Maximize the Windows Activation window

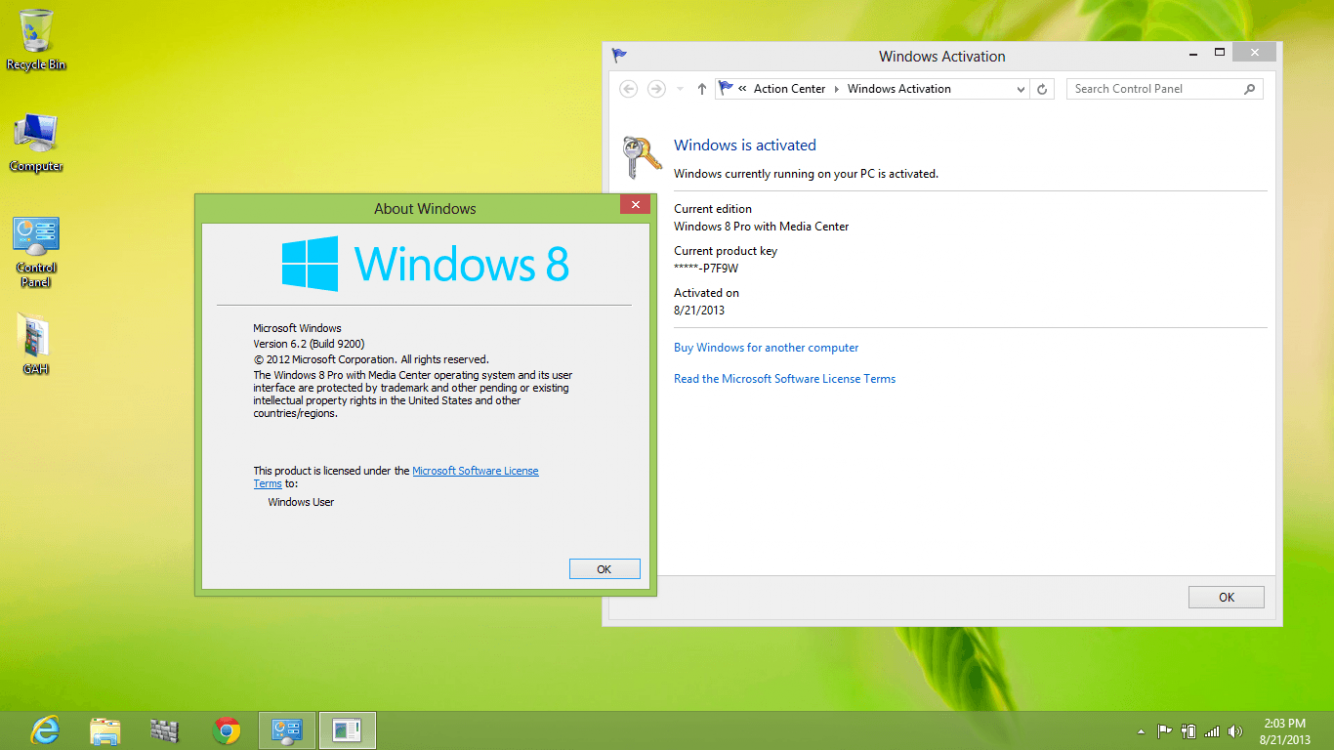point(1219,52)
